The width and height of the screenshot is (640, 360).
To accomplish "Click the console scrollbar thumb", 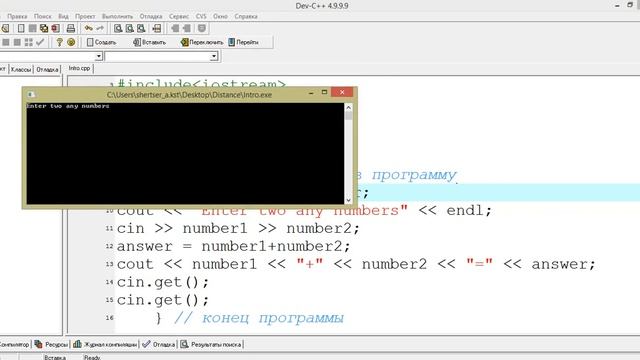I will coord(349,116).
